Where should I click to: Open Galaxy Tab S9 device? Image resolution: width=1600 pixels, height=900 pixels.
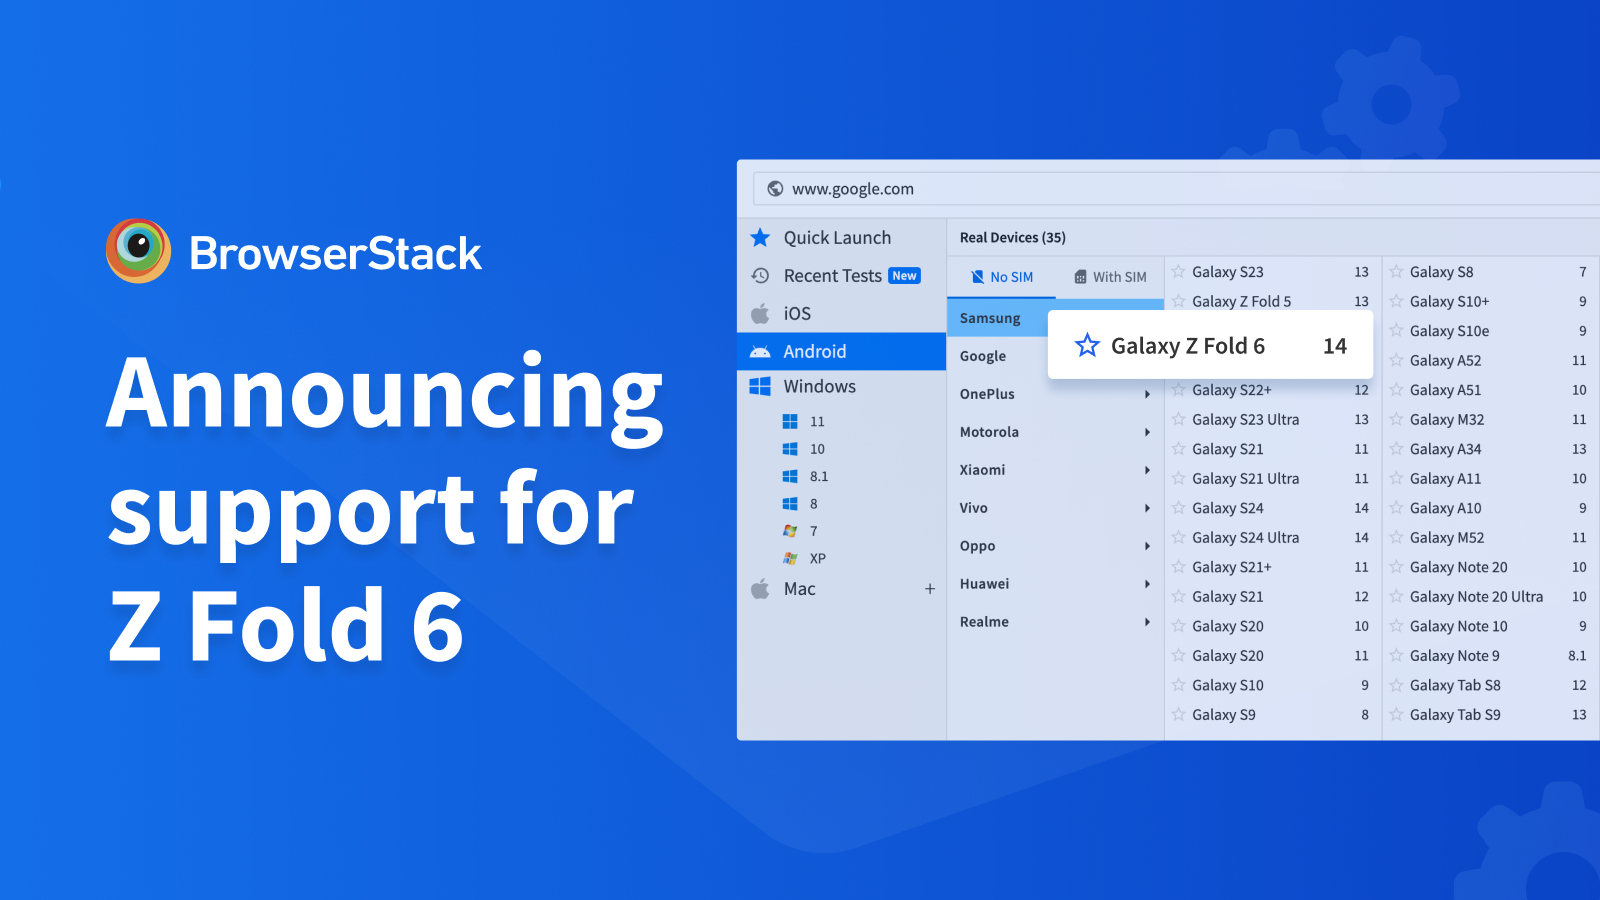[x=1455, y=715]
